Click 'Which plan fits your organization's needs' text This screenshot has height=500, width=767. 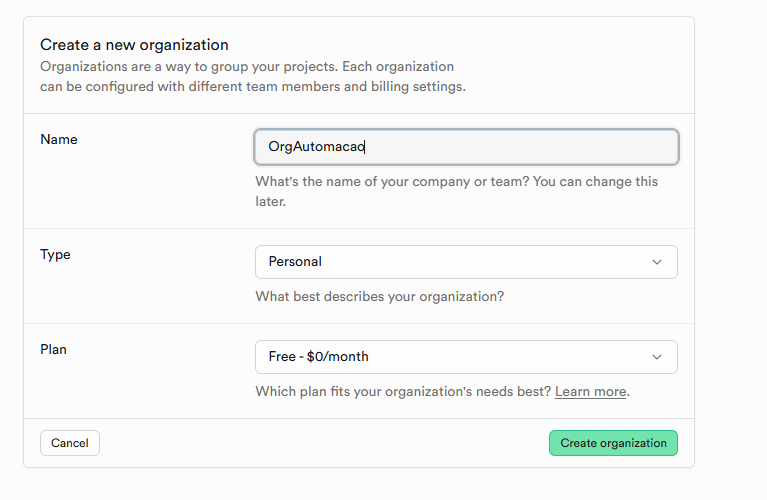[403, 391]
